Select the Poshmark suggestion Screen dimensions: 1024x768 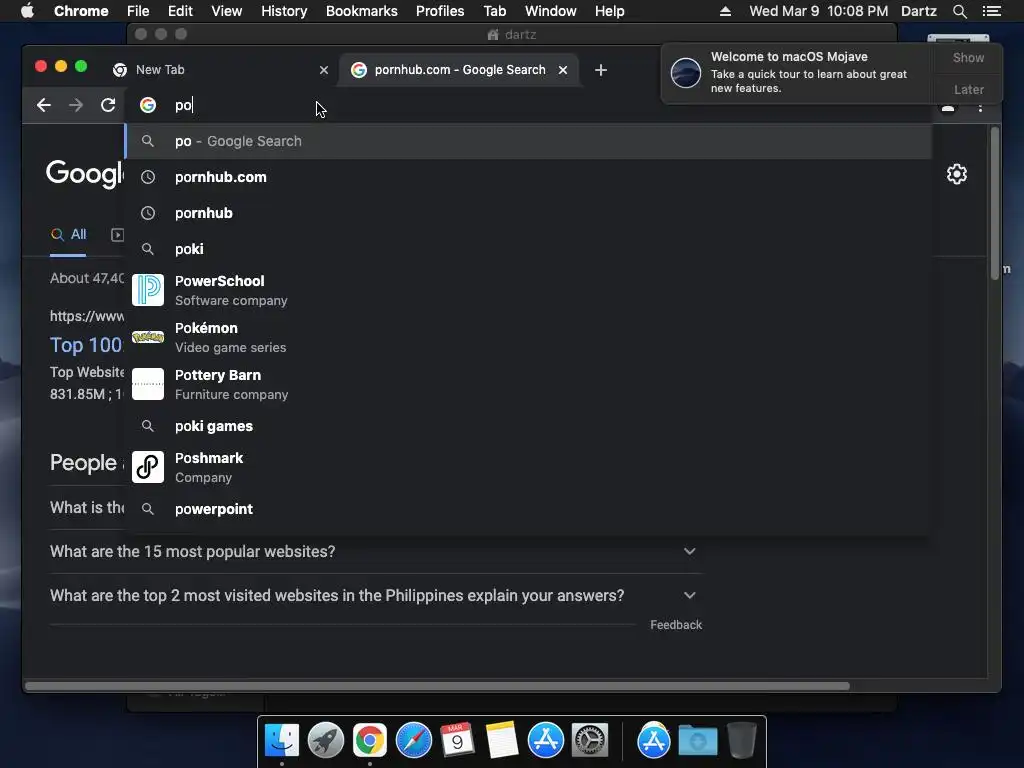point(528,468)
